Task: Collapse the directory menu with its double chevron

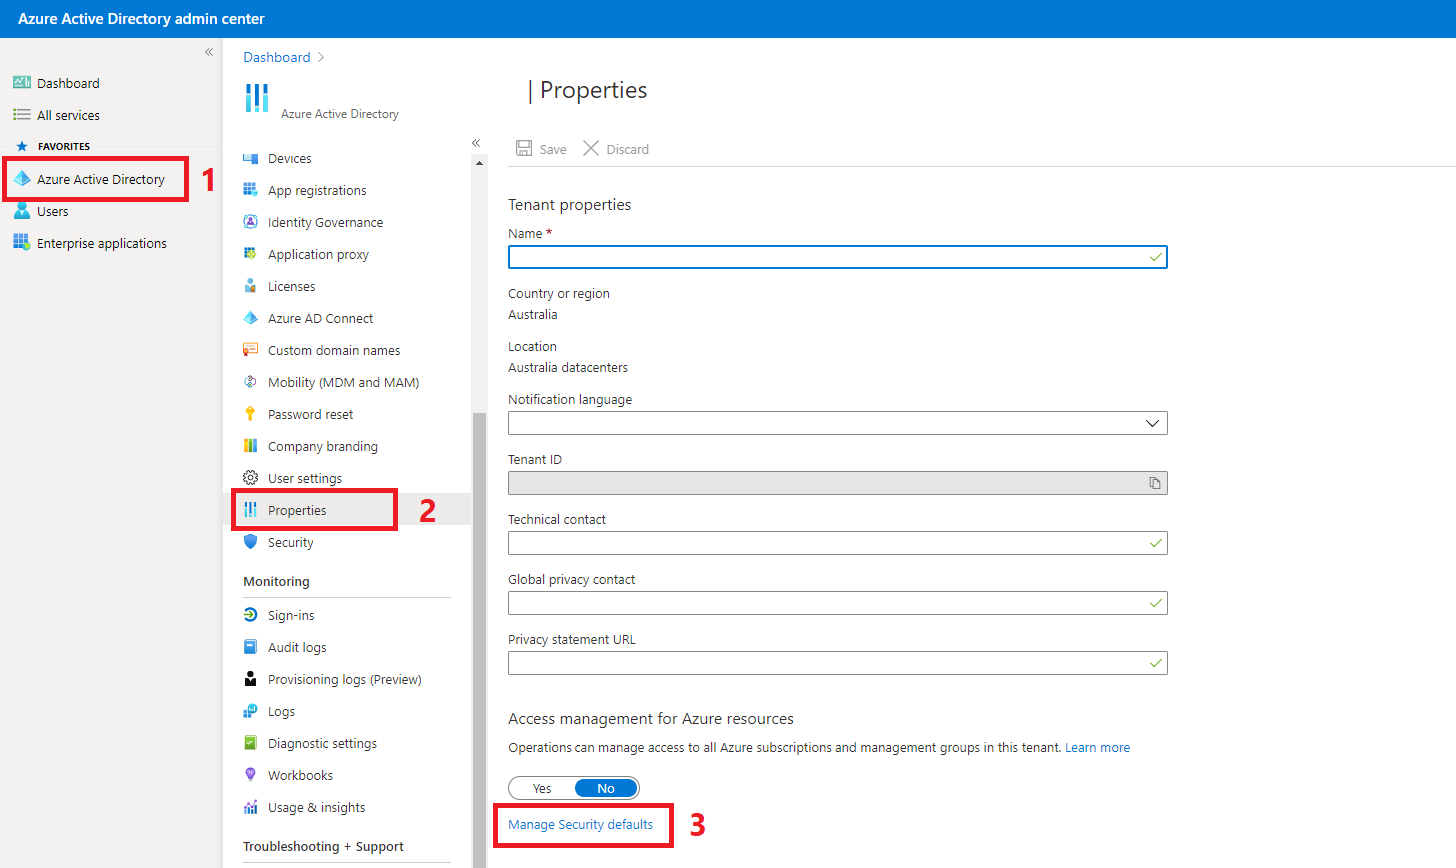Action: point(476,143)
